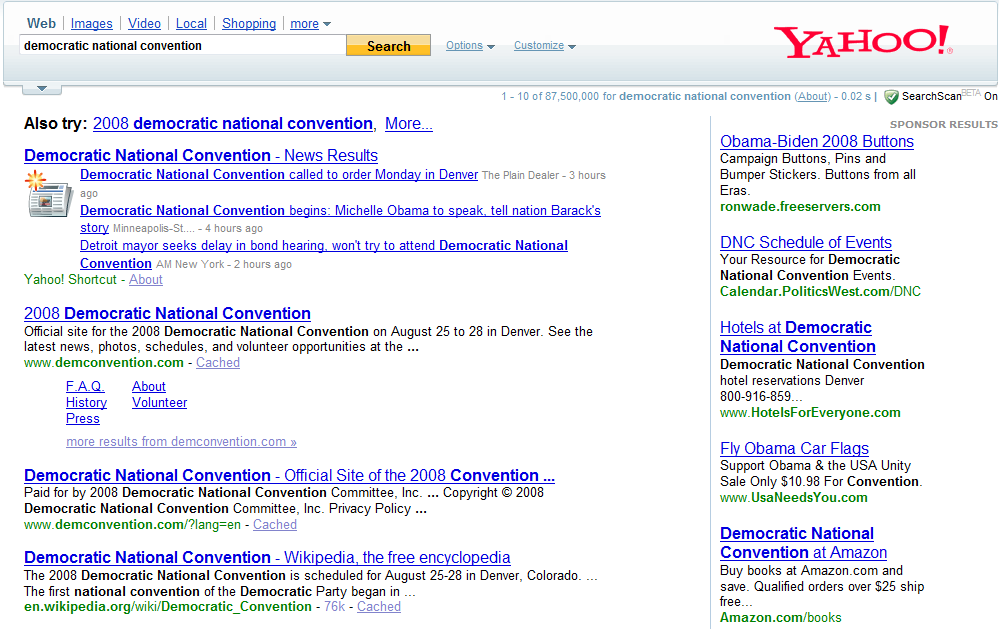The image size is (999, 629).
Task: Open the Cached version of demconvention.com
Action: tap(217, 362)
